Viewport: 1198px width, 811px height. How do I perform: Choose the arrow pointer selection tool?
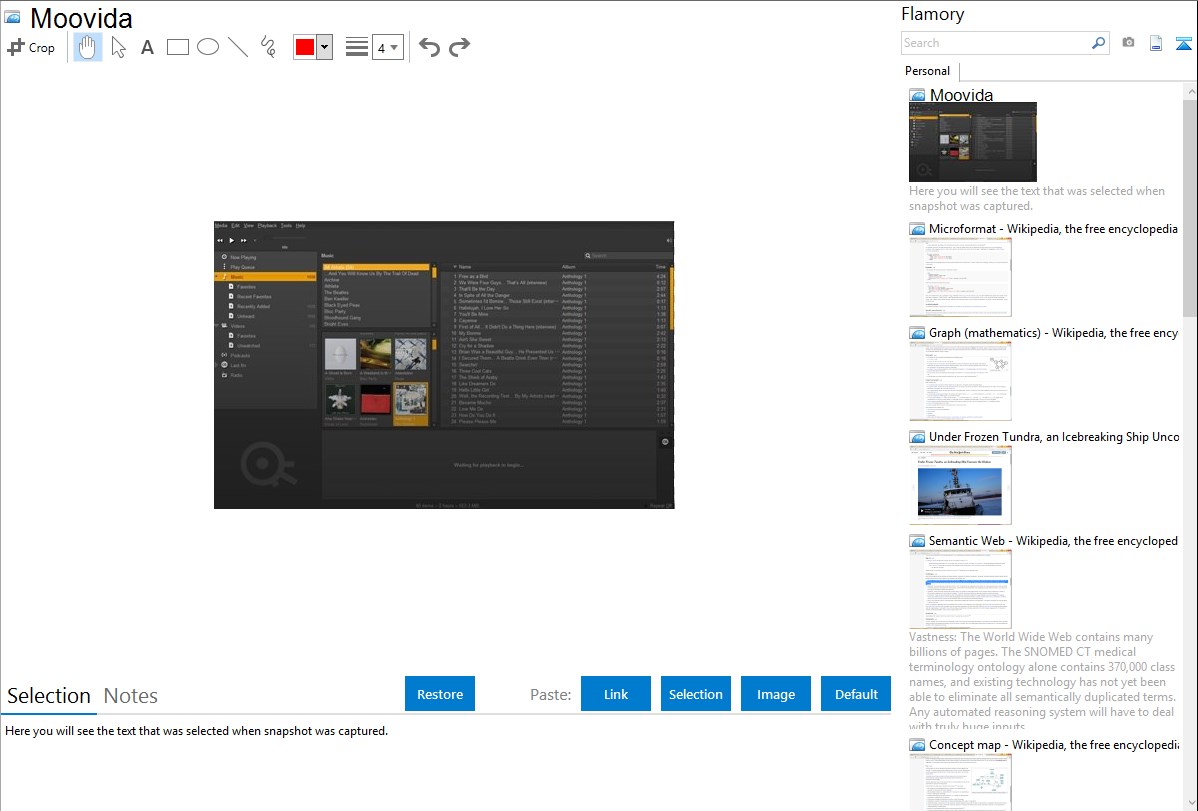click(x=118, y=47)
